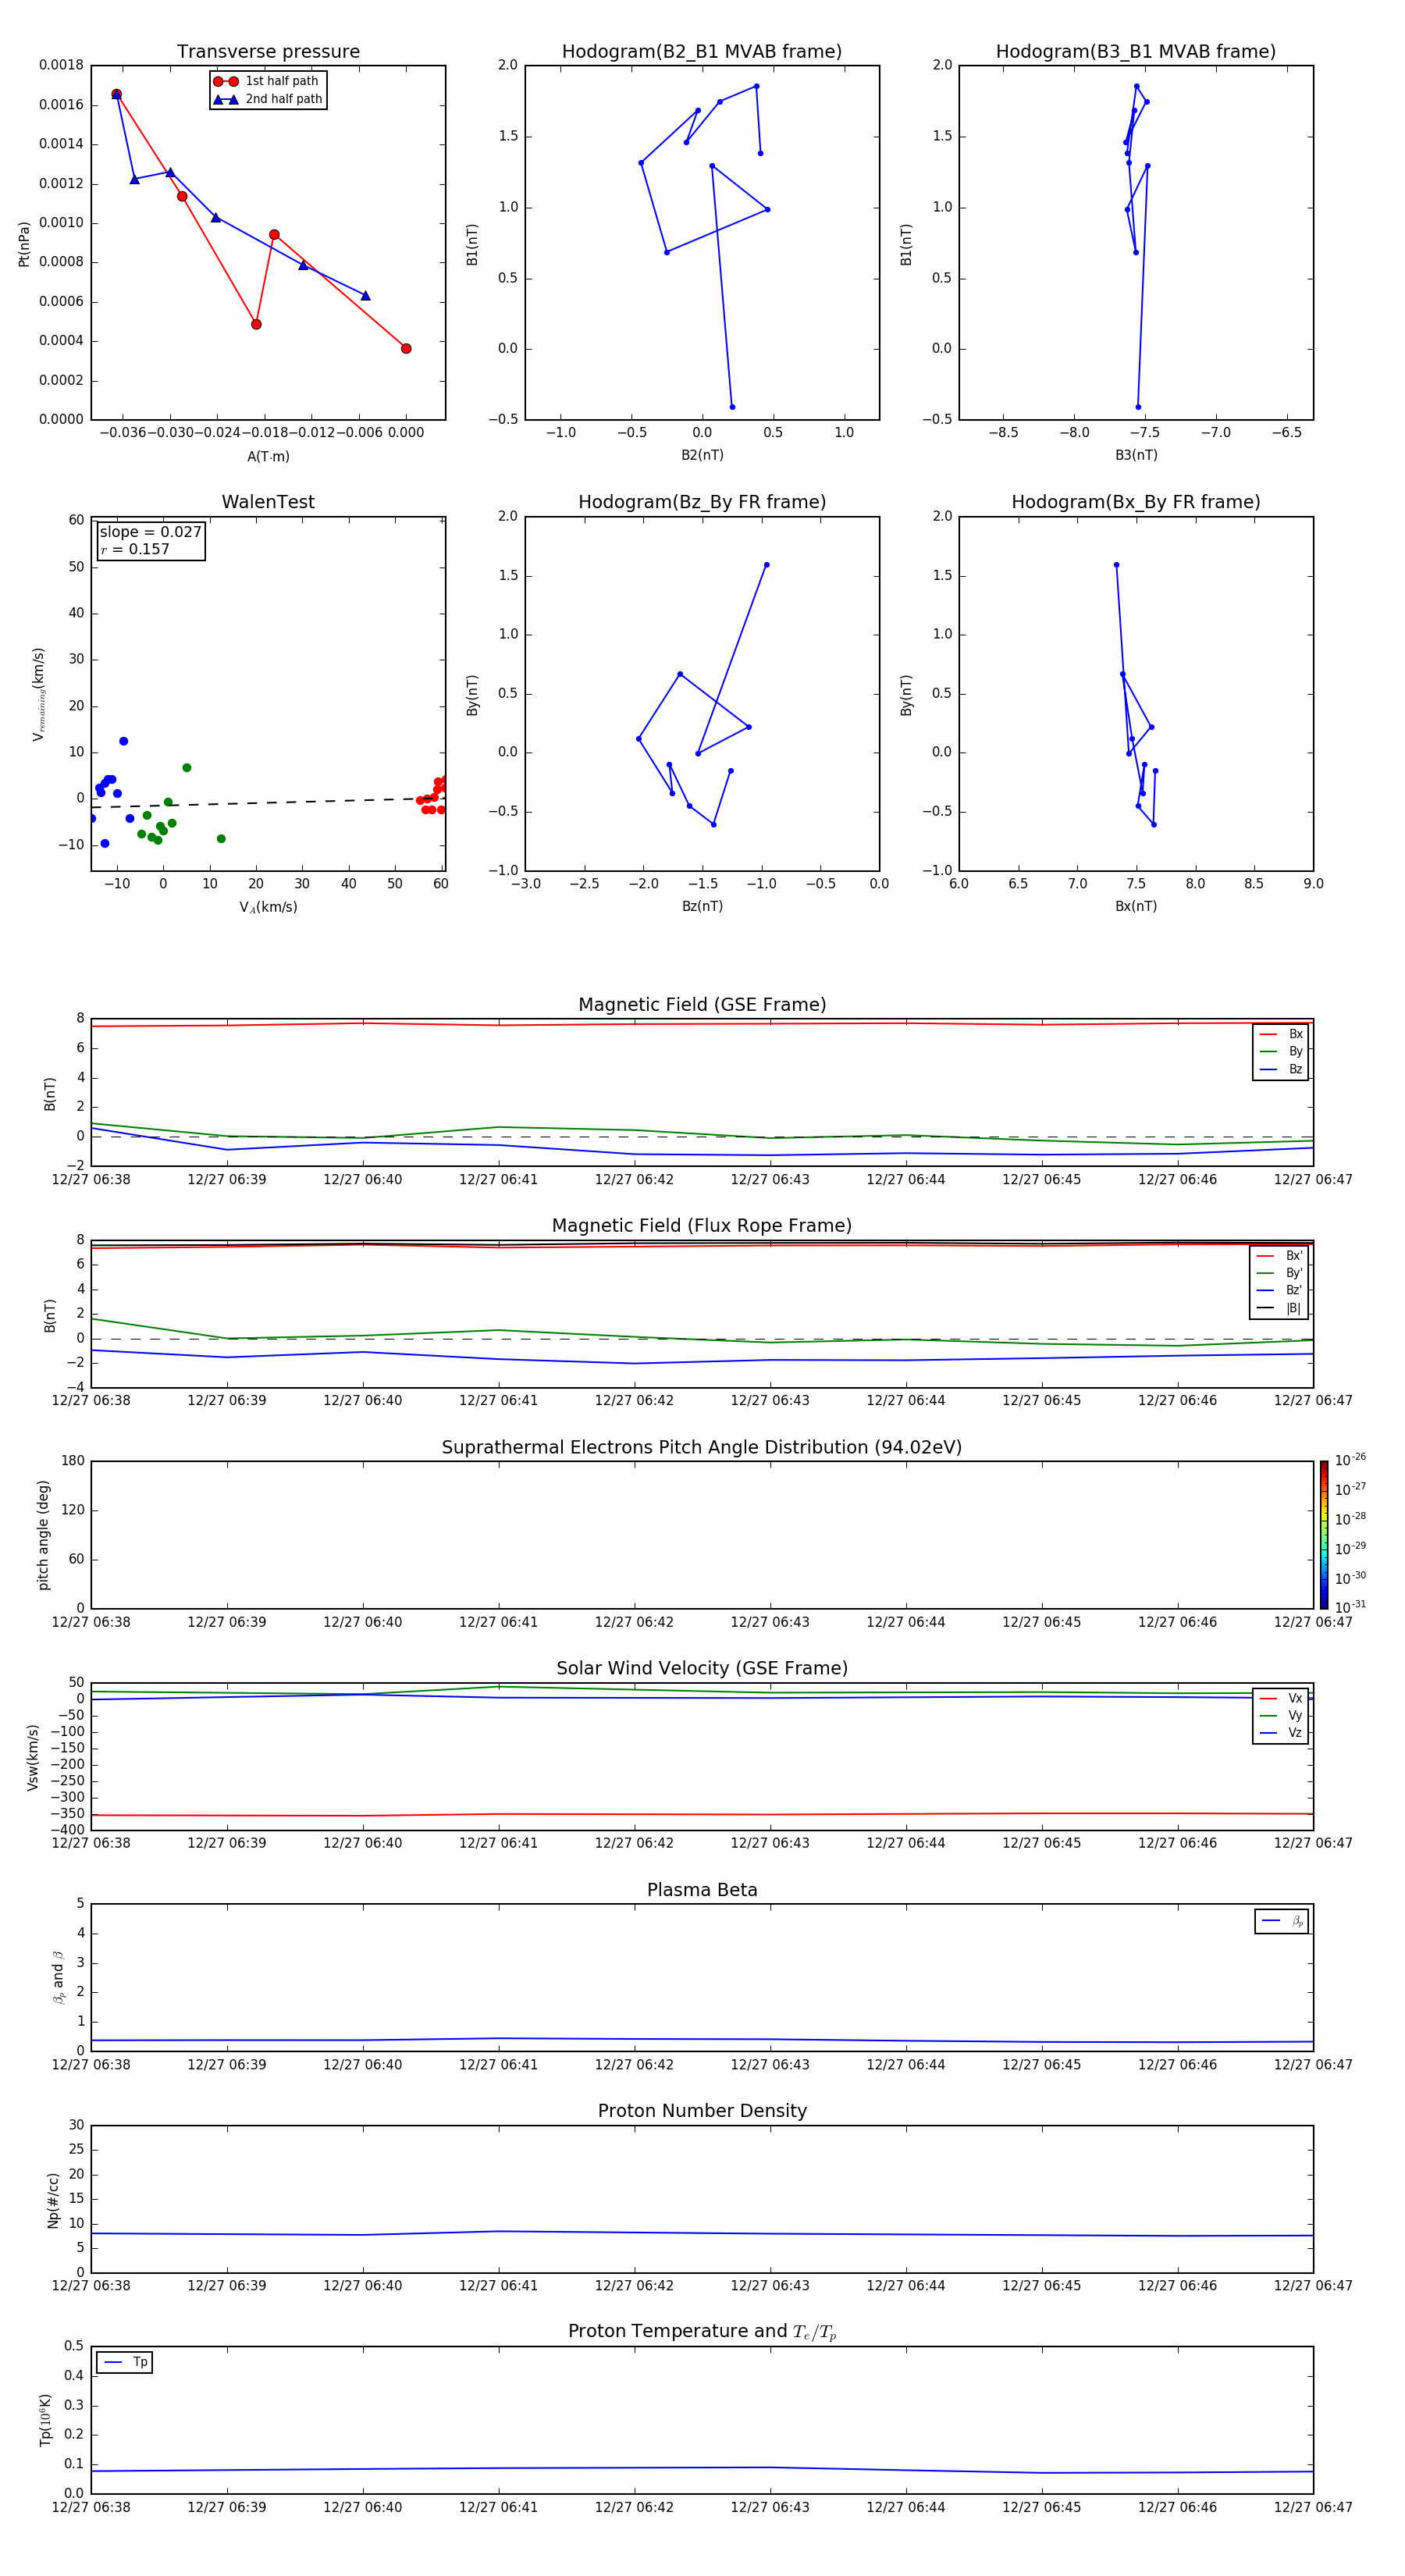Click the βp legend in Plasma Beta plot
The width and height of the screenshot is (1405, 2576).
point(1281,1921)
